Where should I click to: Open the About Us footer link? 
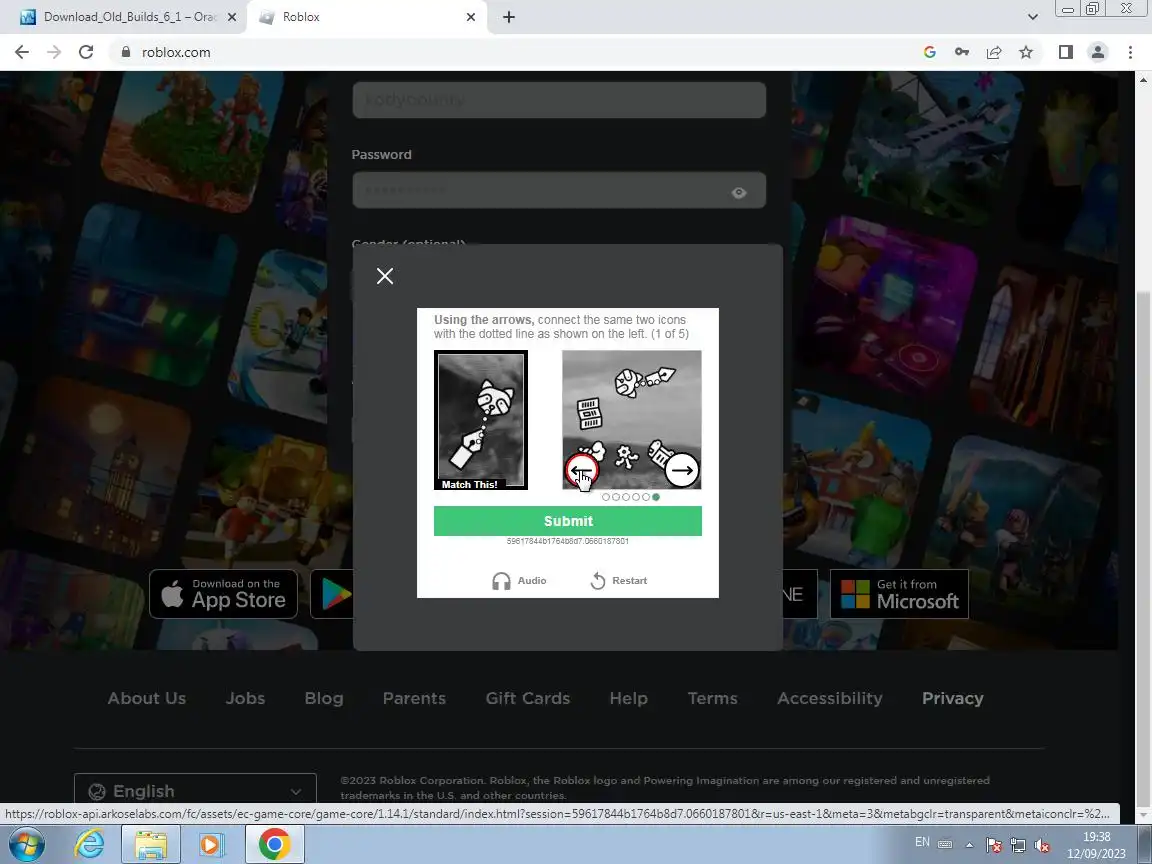click(147, 698)
